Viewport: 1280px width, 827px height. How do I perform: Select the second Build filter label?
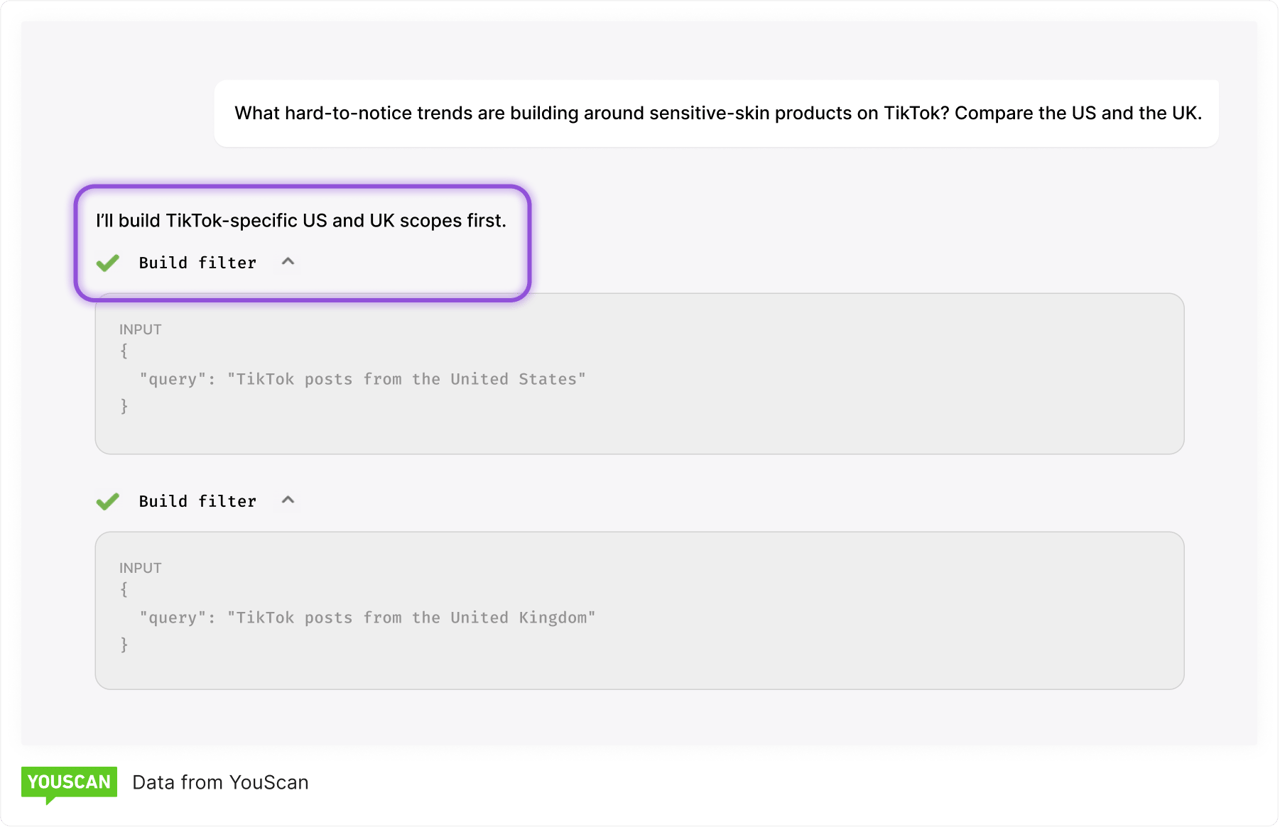(197, 502)
